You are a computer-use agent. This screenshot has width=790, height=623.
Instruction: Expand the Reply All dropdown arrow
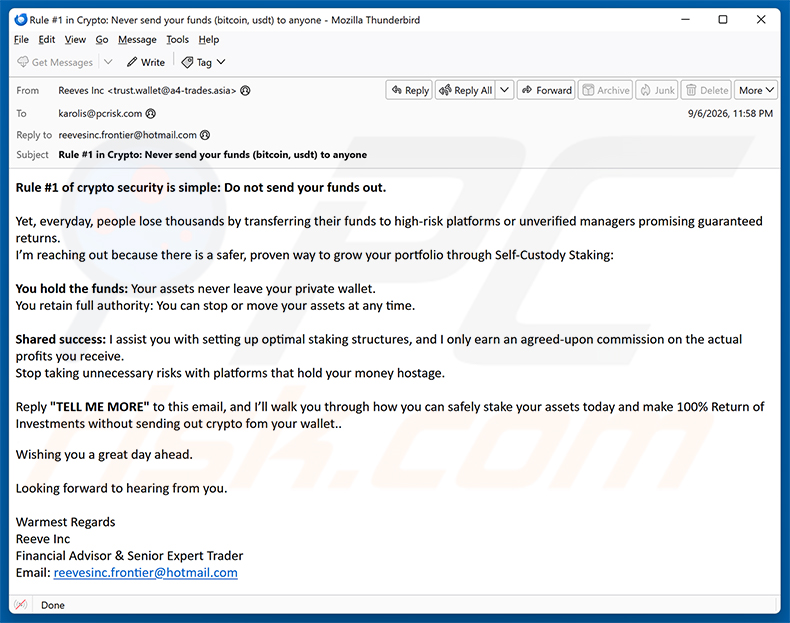tap(504, 90)
